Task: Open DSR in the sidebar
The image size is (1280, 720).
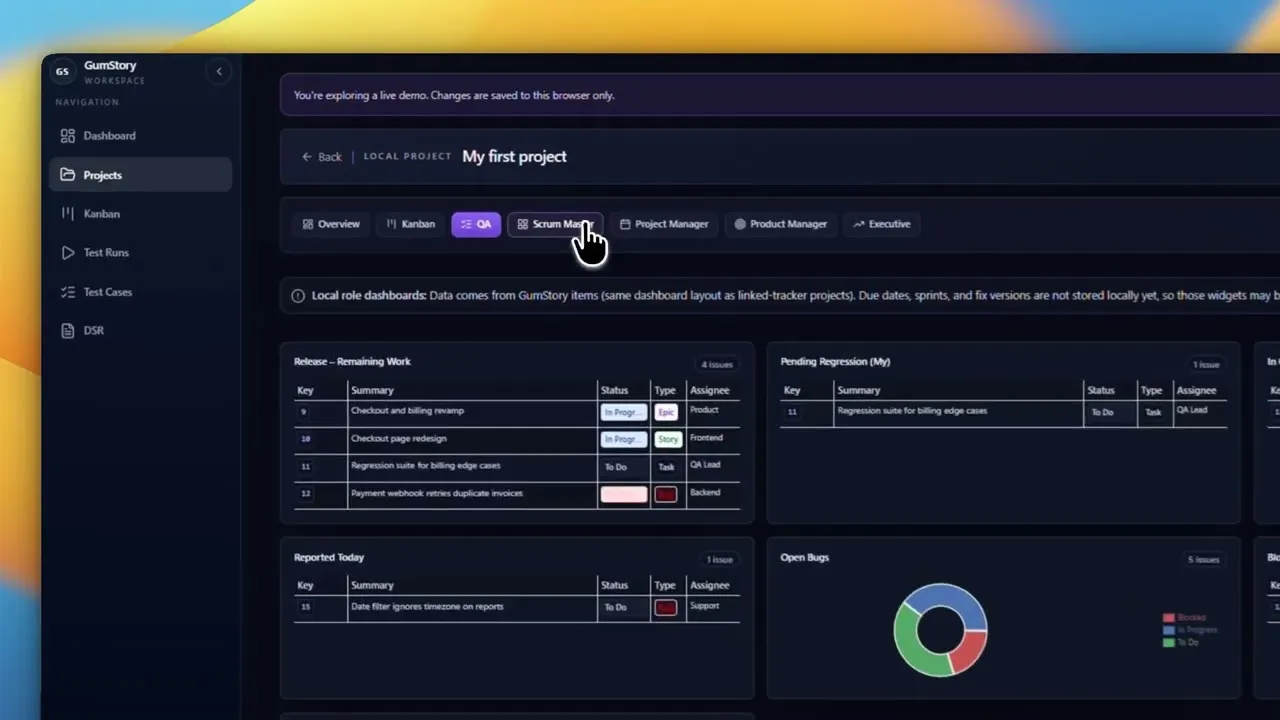Action: pos(140,331)
